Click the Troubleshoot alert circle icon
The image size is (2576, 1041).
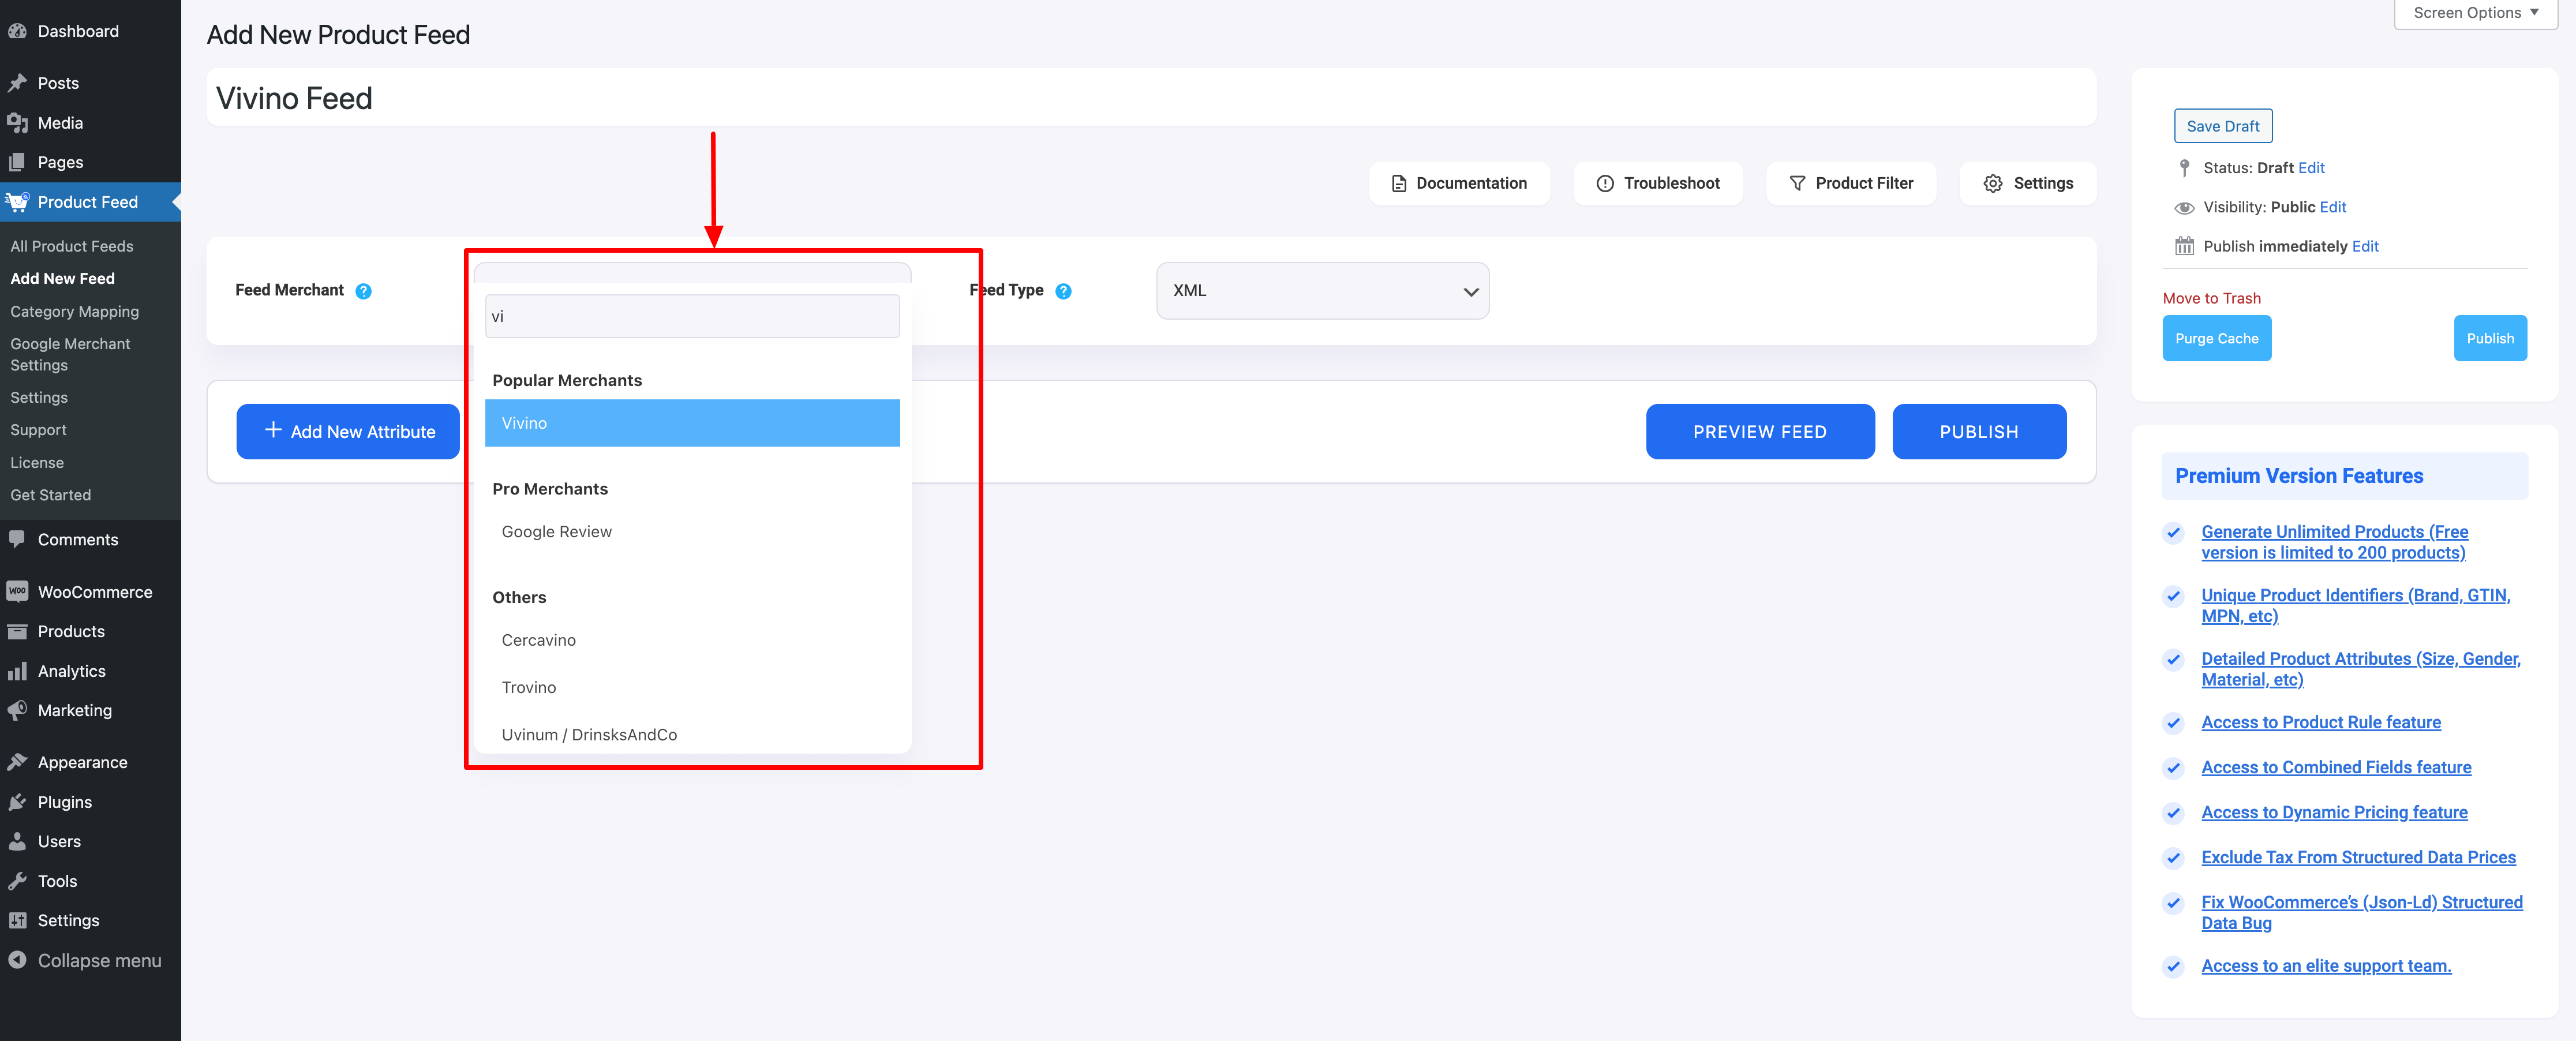click(x=1604, y=184)
